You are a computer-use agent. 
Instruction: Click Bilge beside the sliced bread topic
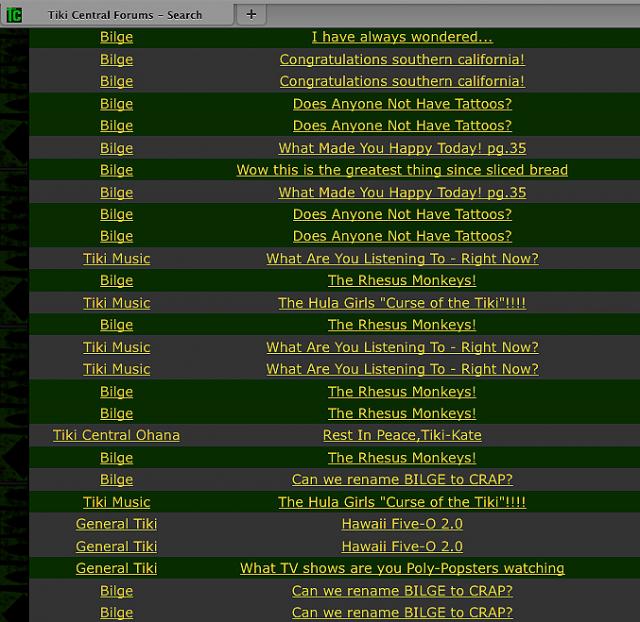[x=116, y=170]
